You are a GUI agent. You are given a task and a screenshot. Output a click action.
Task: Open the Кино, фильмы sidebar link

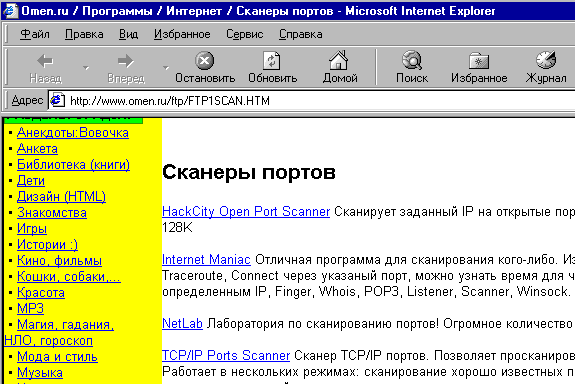pos(59,260)
